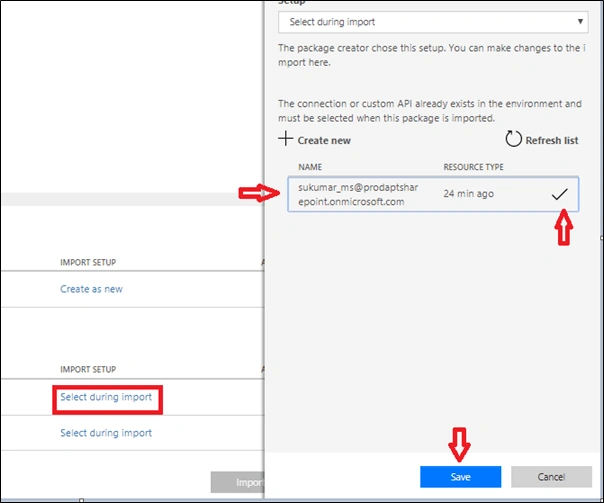Image resolution: width=604 pixels, height=503 pixels.
Task: Click the plus icon beside Create new
Action: pyautogui.click(x=285, y=139)
